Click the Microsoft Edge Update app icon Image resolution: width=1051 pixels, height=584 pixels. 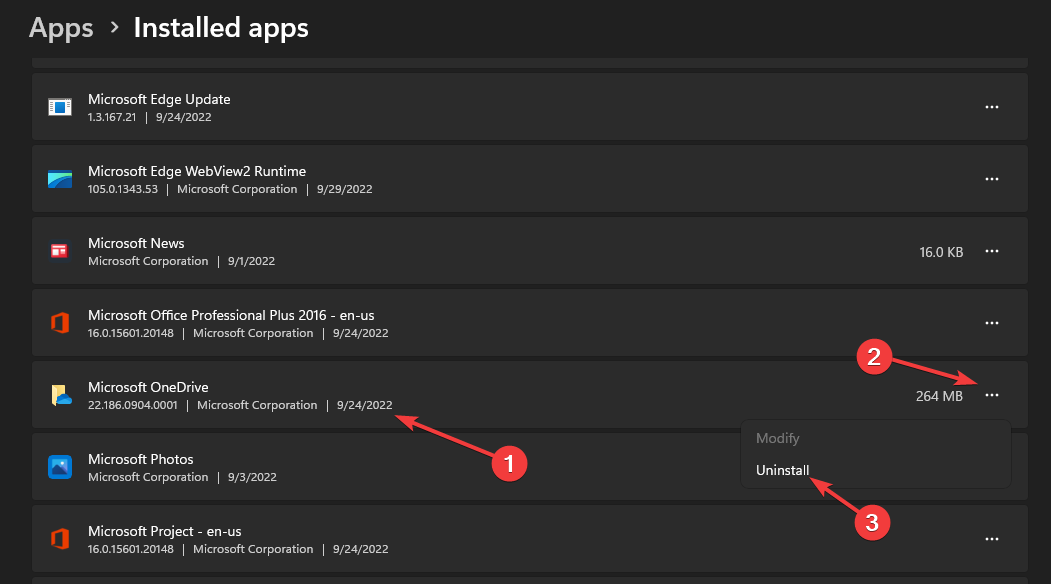click(x=60, y=107)
